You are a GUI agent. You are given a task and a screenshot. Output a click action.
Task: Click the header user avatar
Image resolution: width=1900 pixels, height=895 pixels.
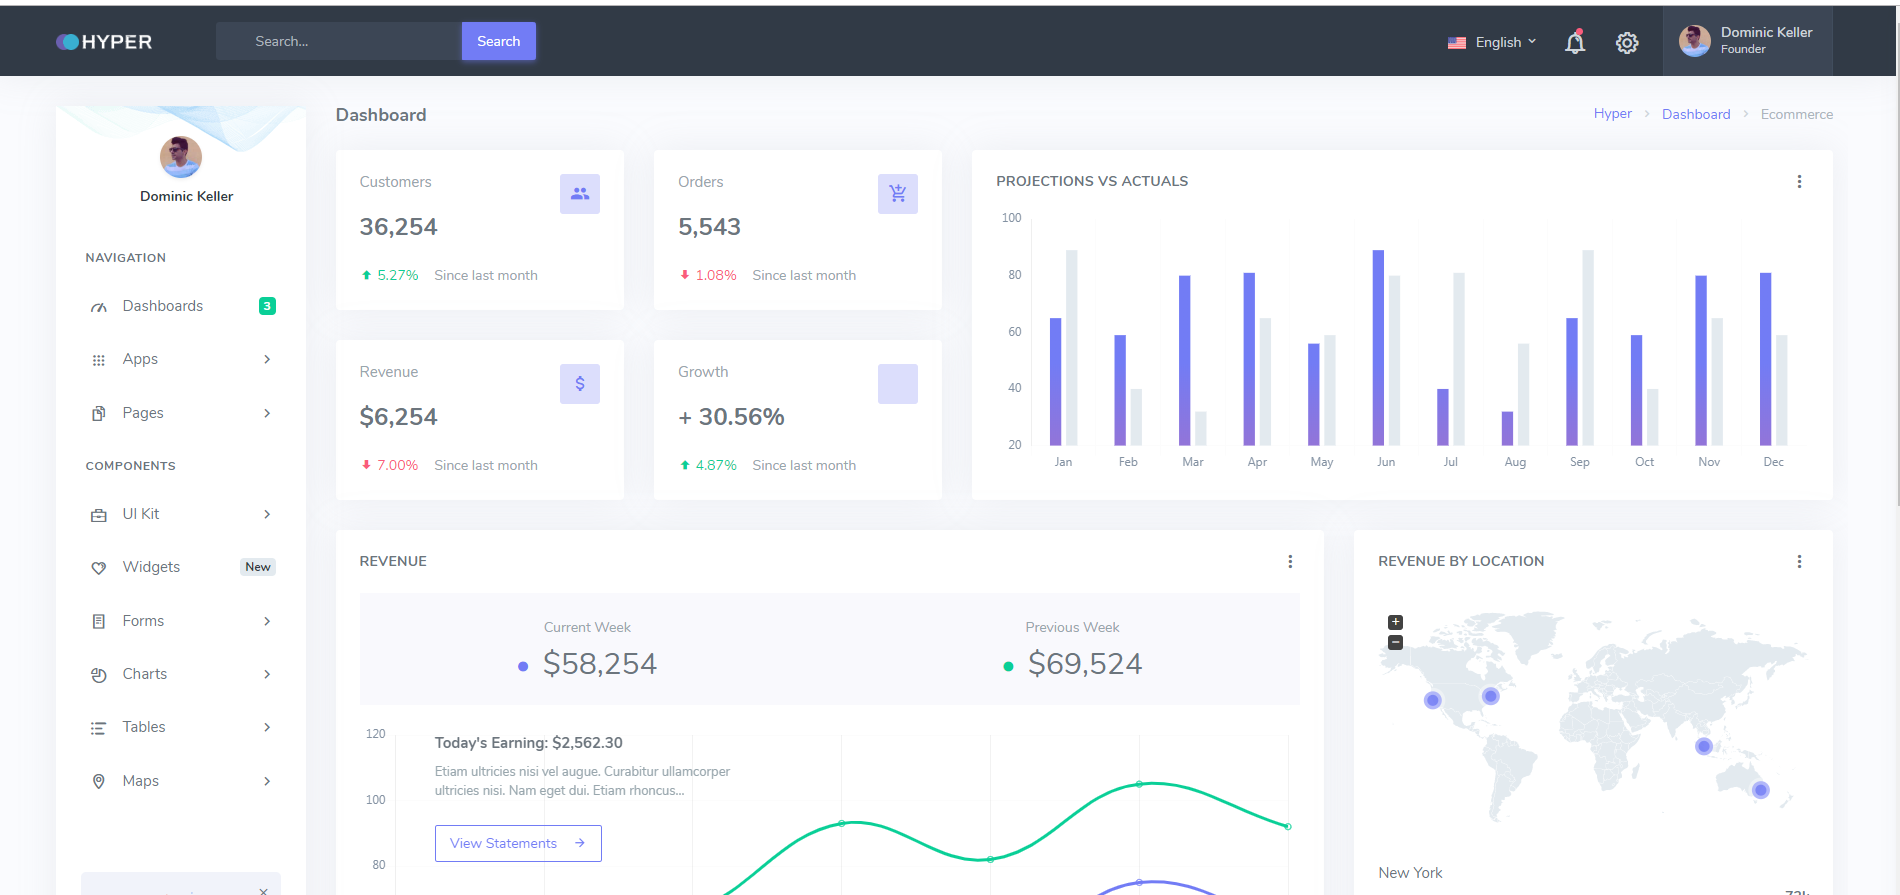[1695, 41]
